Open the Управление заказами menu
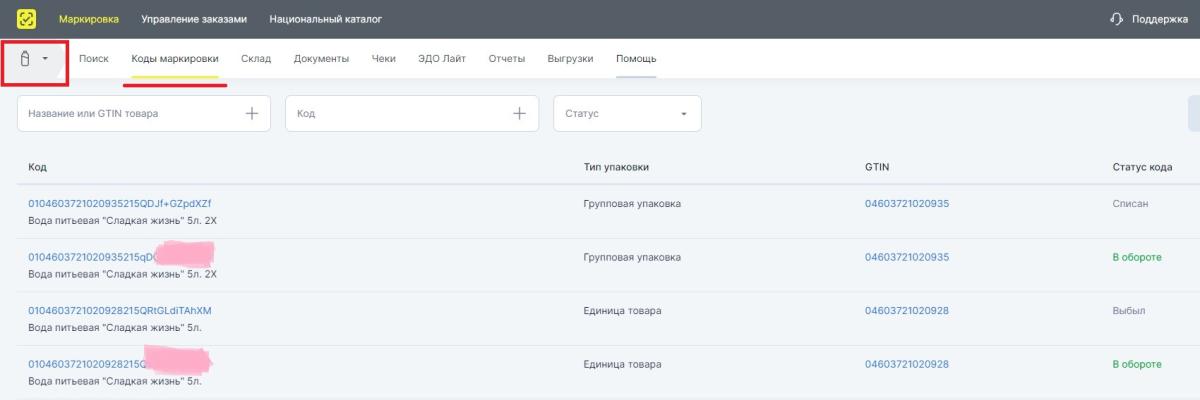Image resolution: width=1200 pixels, height=400 pixels. pos(194,19)
